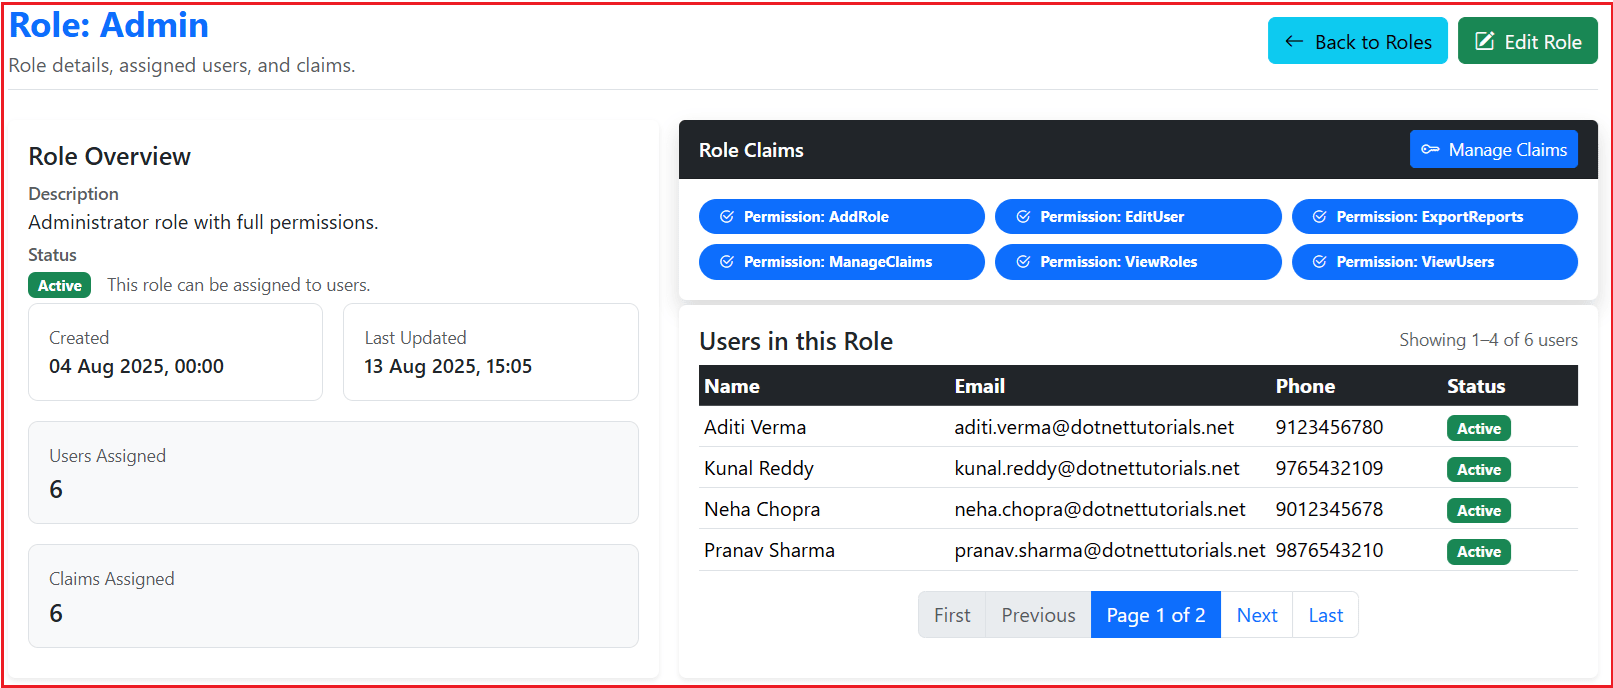The image size is (1613, 688).
Task: Click email pranav.sharma@dotnettutorials.net
Action: click(x=1110, y=550)
